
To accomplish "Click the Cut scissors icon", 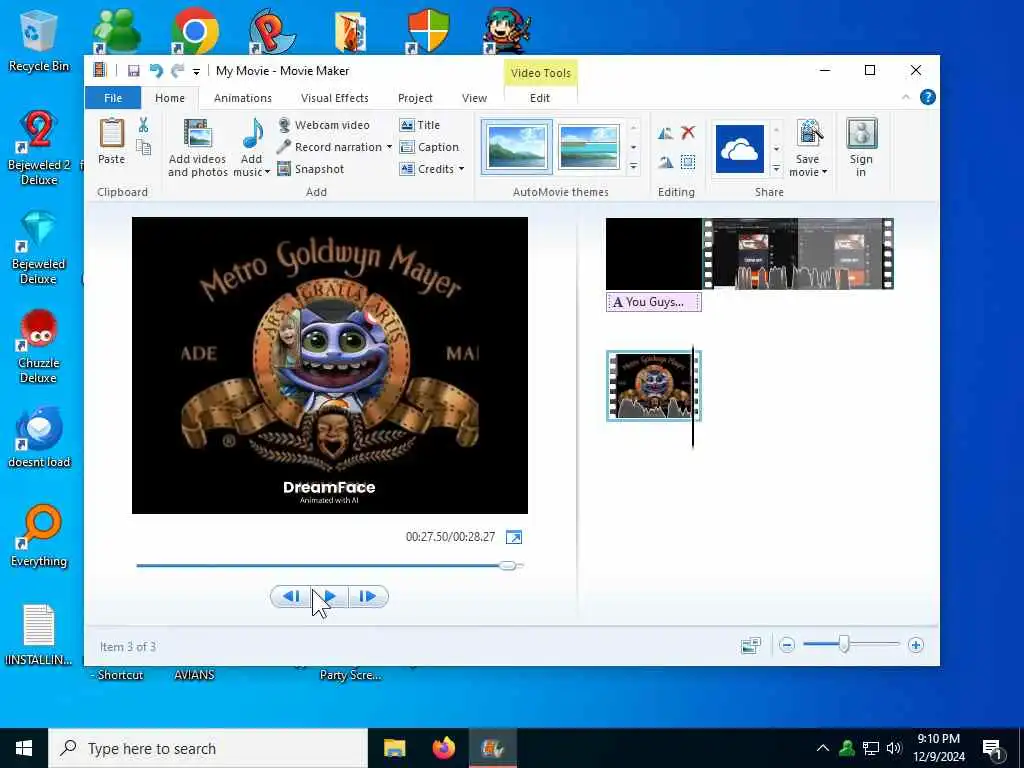I will [143, 125].
